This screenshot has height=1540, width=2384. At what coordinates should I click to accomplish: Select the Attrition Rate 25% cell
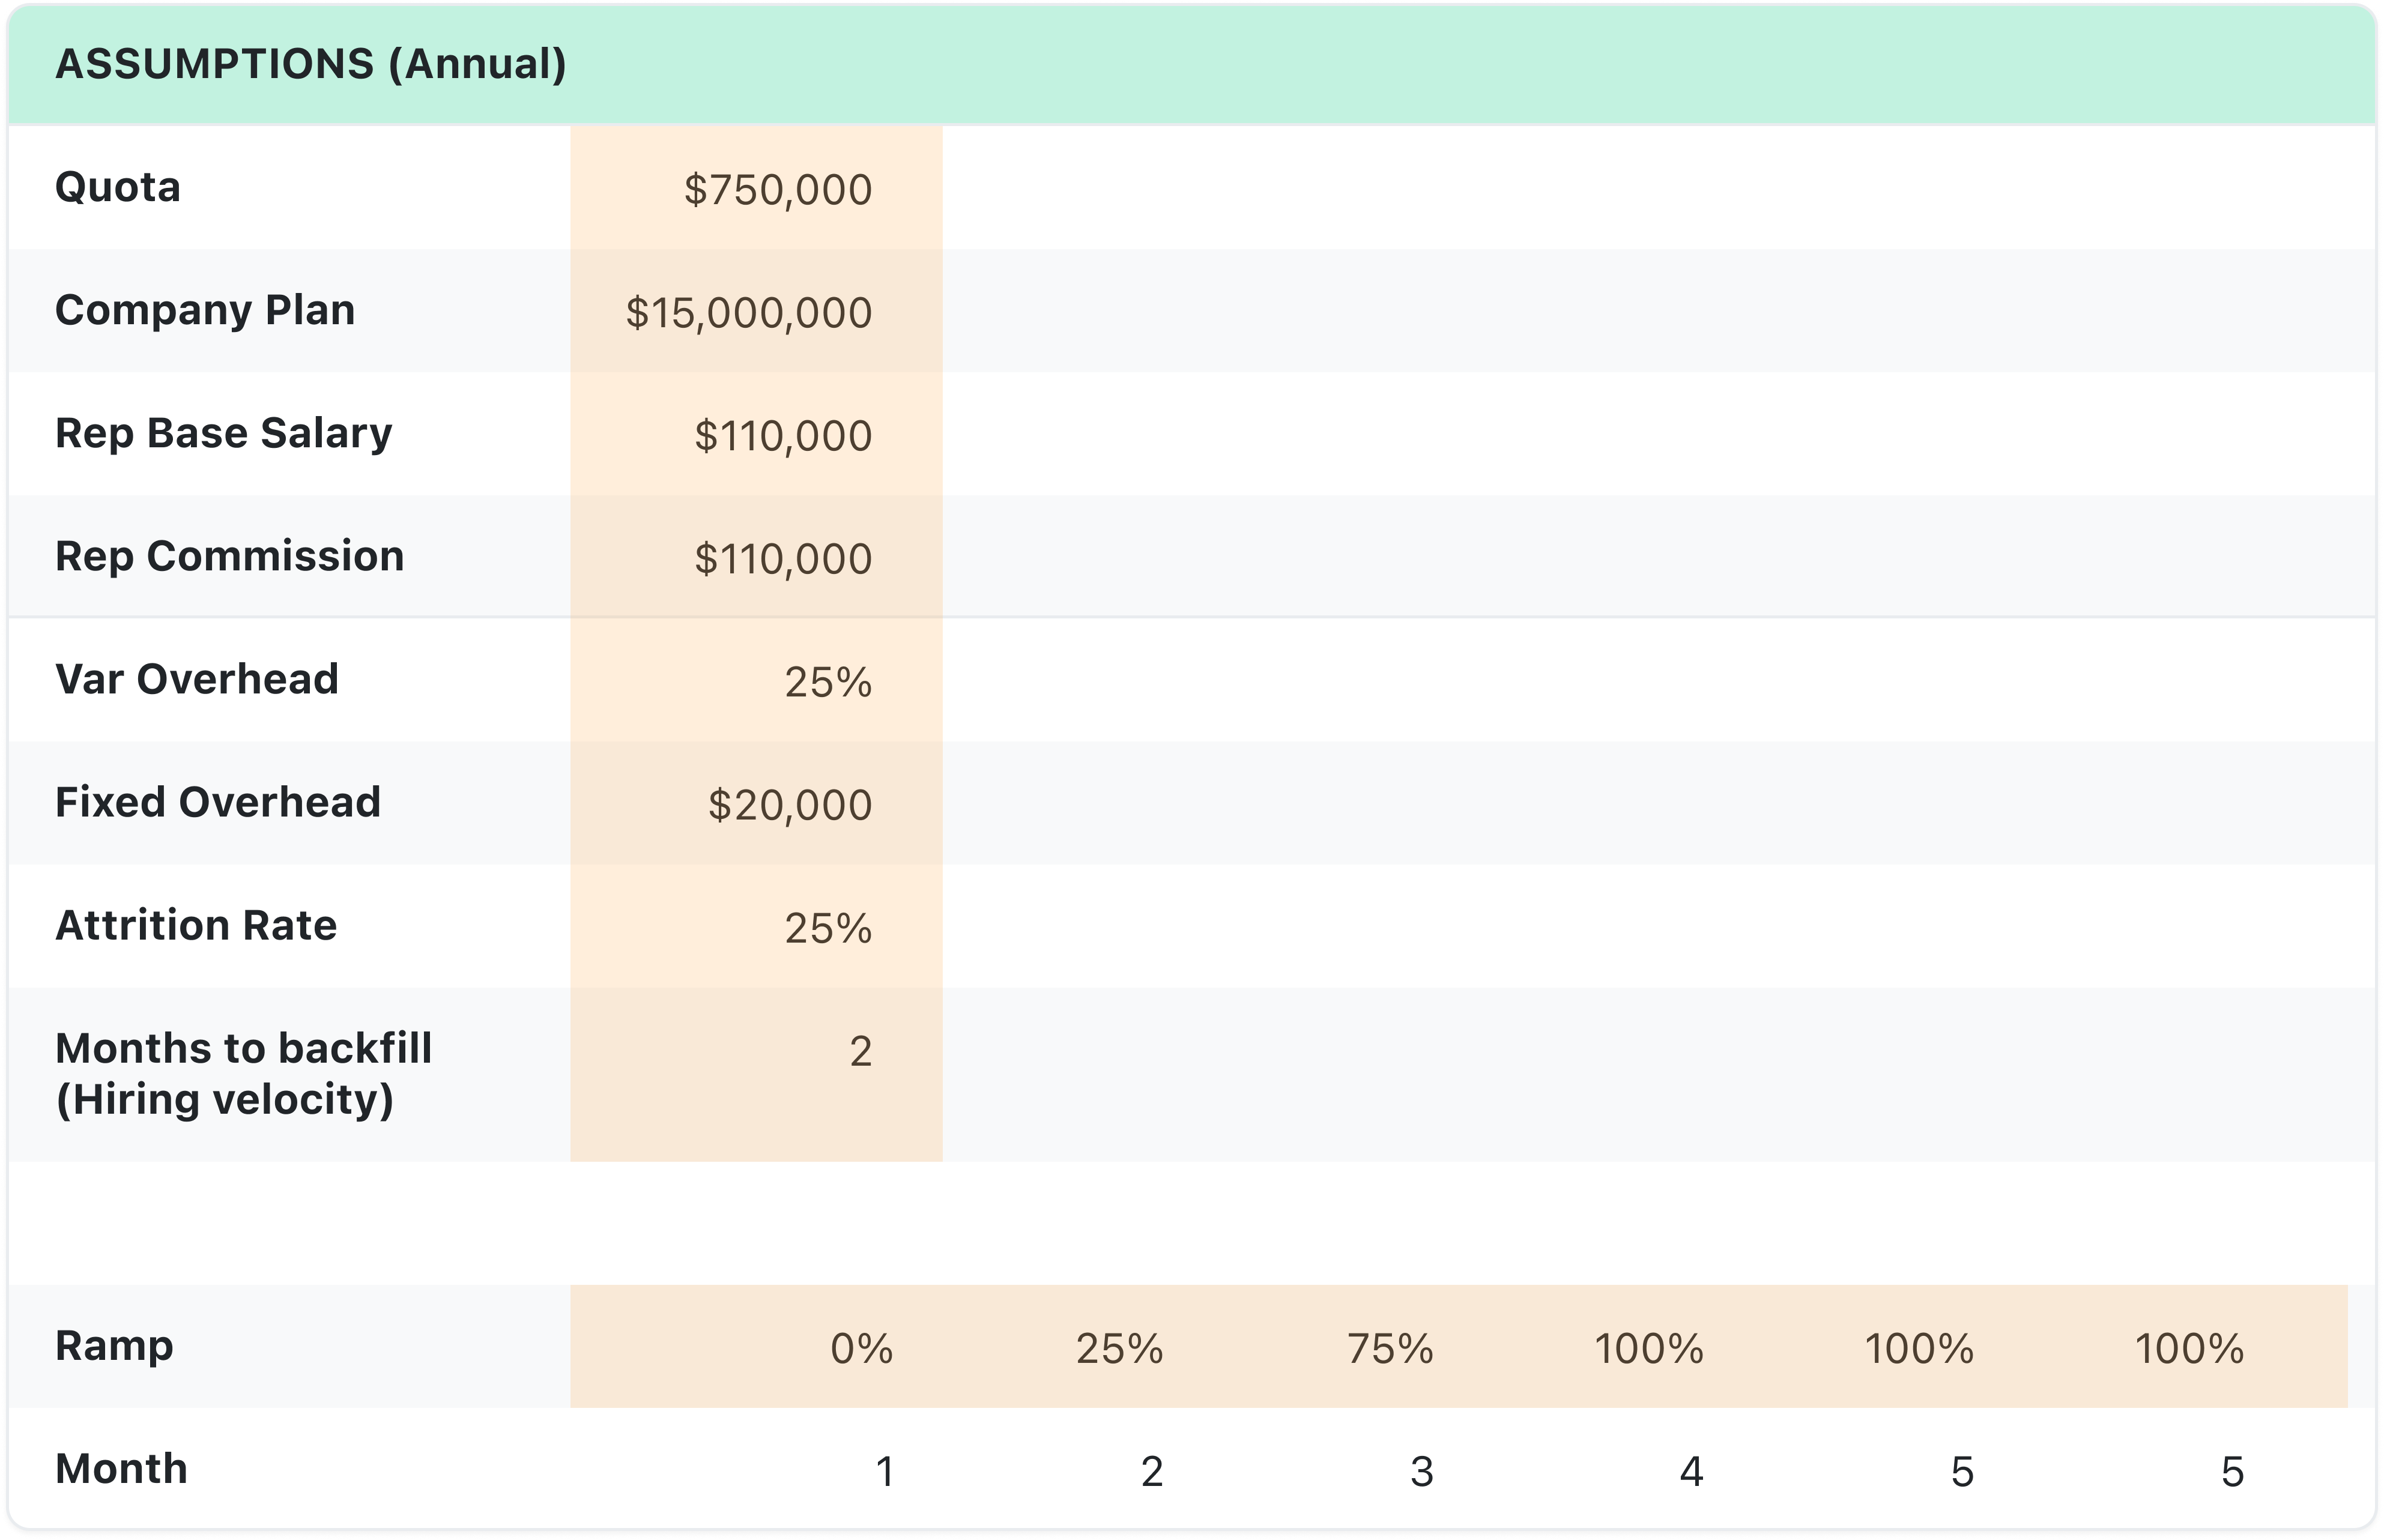pos(830,926)
